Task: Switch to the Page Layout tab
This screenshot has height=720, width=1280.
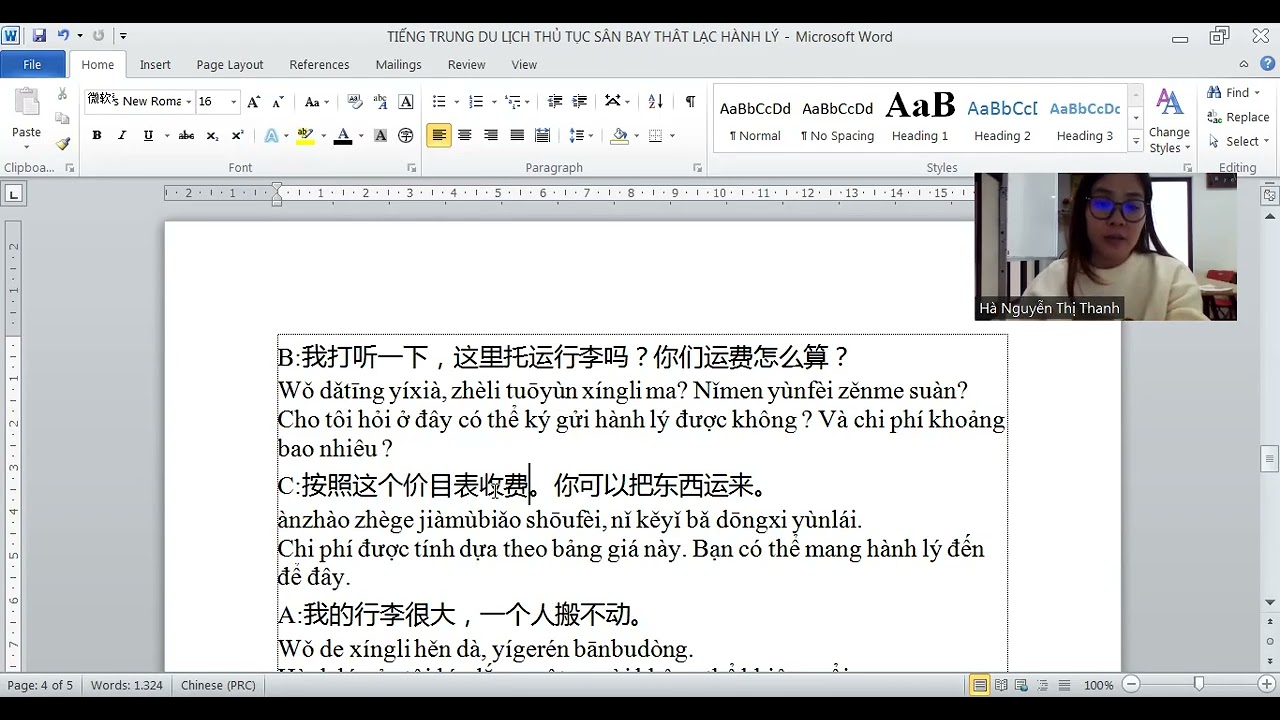Action: pos(230,64)
